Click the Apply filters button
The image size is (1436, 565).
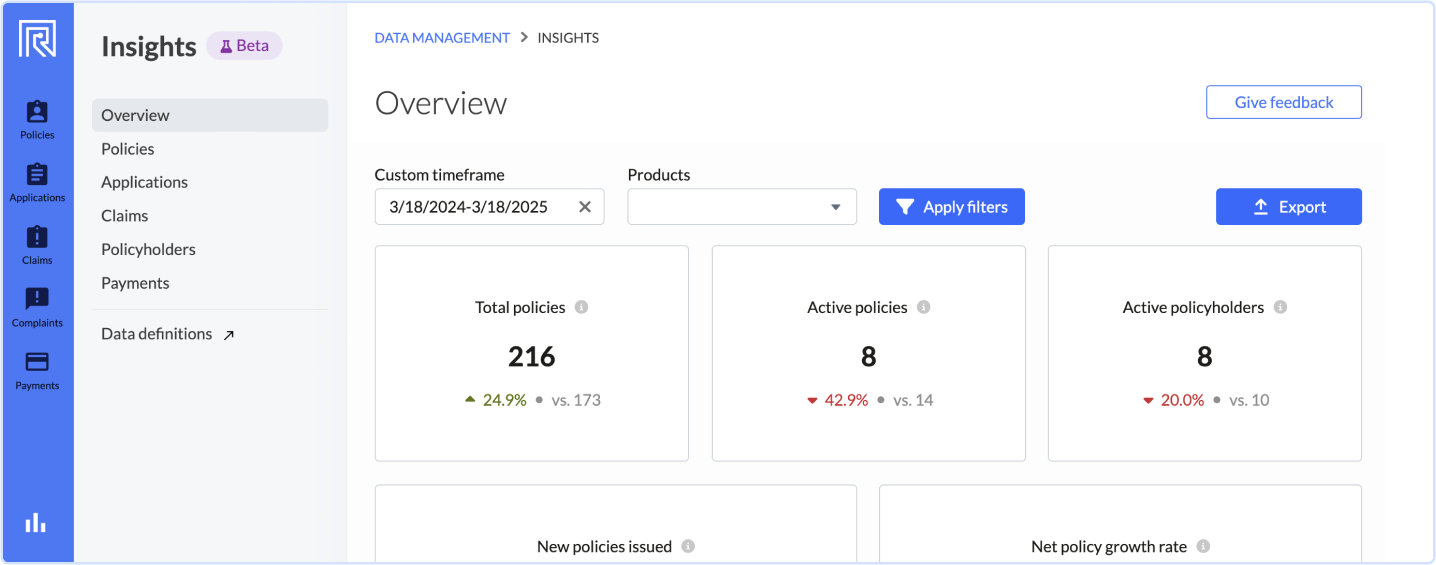tap(952, 207)
